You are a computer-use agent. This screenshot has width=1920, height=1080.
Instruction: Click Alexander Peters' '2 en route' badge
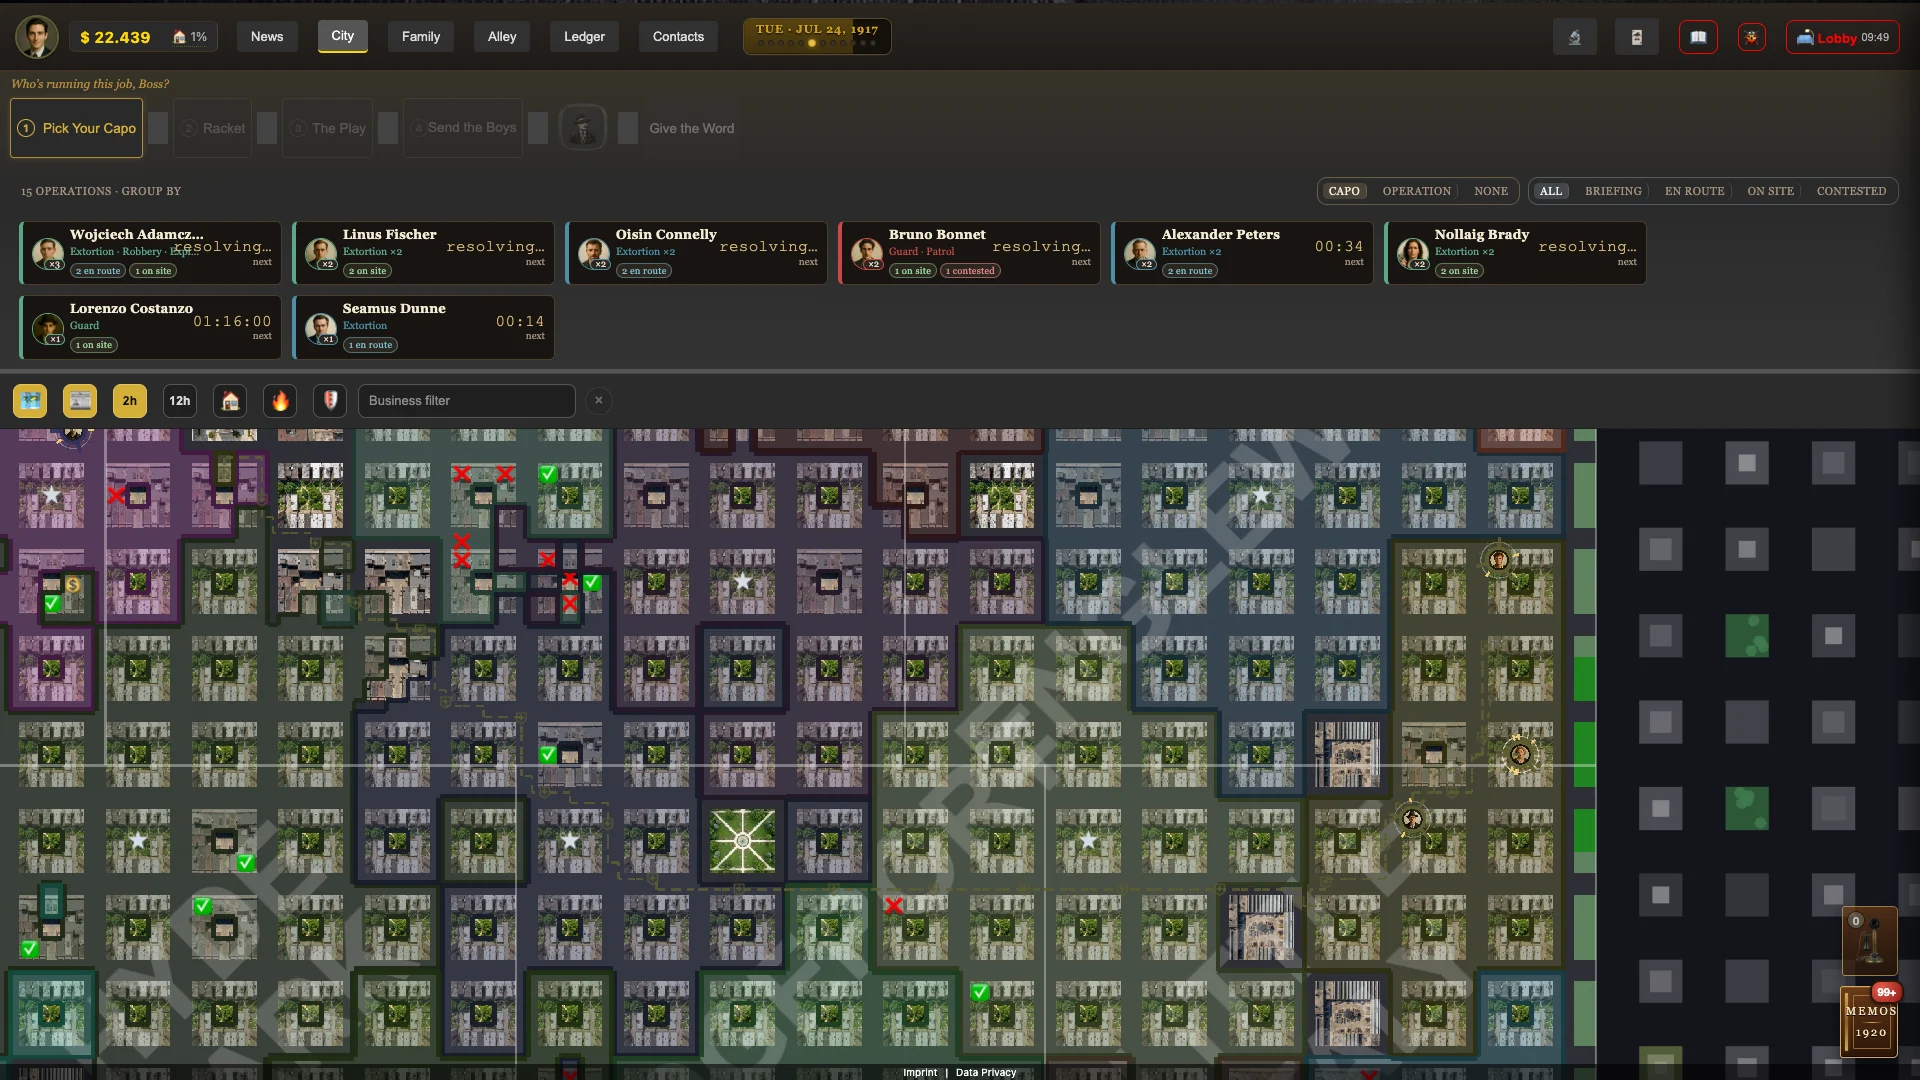click(1190, 271)
